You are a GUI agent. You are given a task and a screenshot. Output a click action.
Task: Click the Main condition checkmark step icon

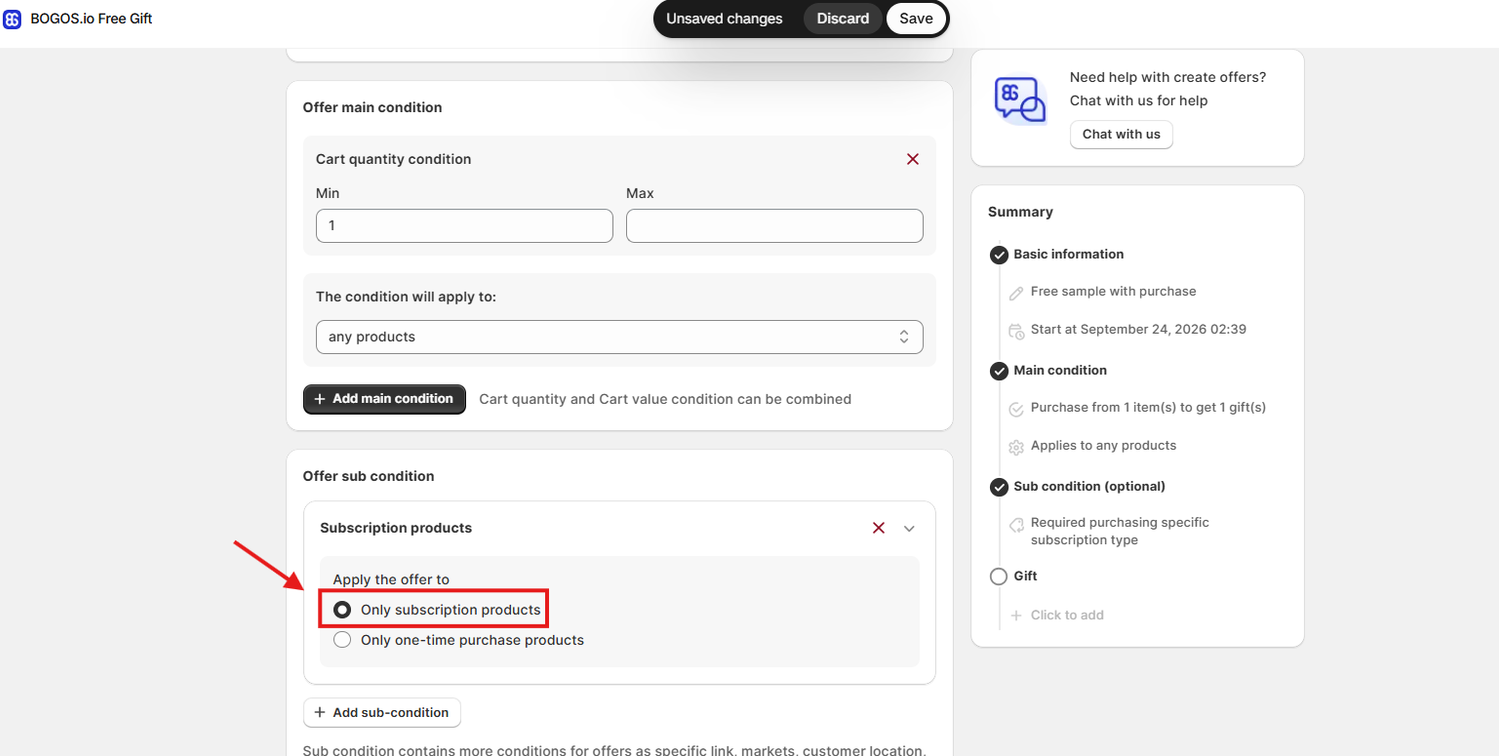(998, 371)
